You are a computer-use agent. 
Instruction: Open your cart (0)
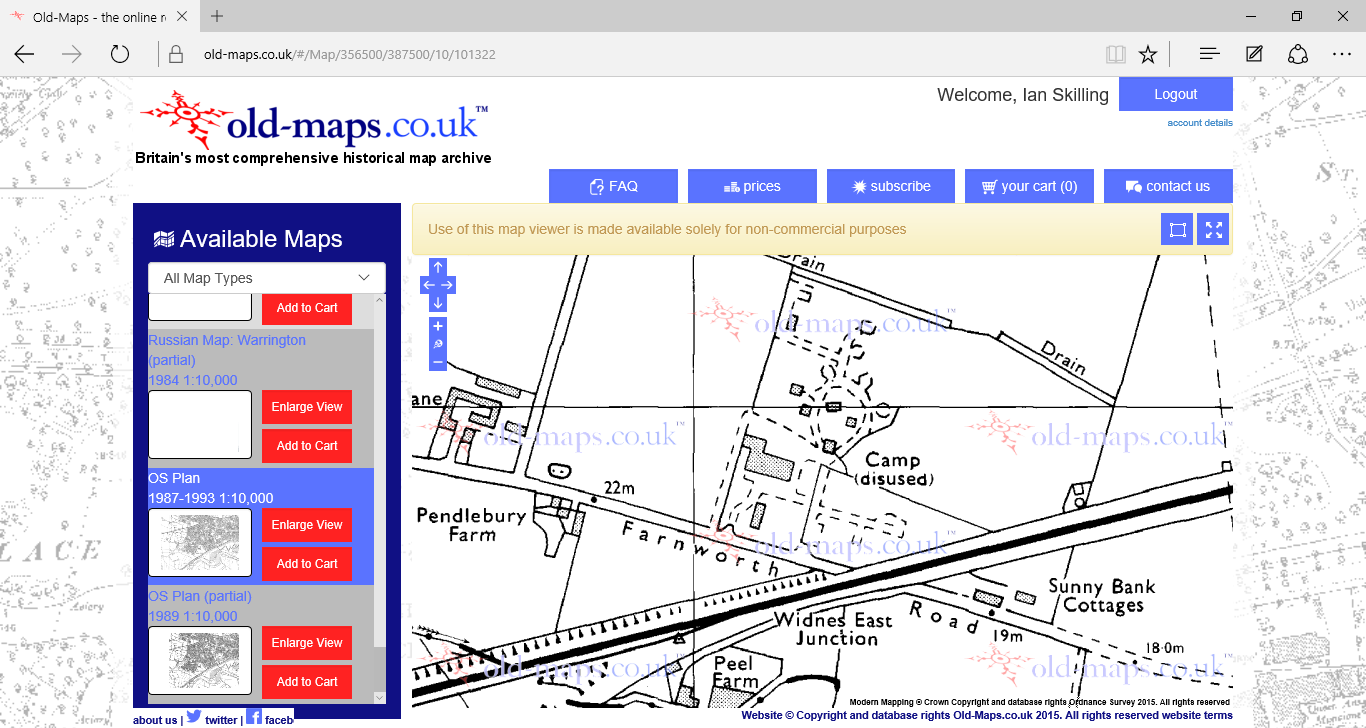pyautogui.click(x=1029, y=186)
